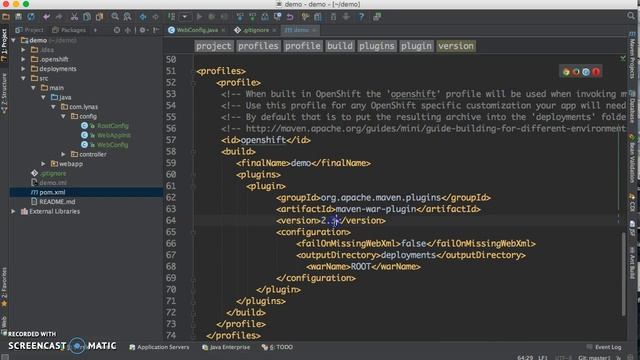640x360 pixels.
Task: Click hide Project panel icon
Action: click(156, 30)
